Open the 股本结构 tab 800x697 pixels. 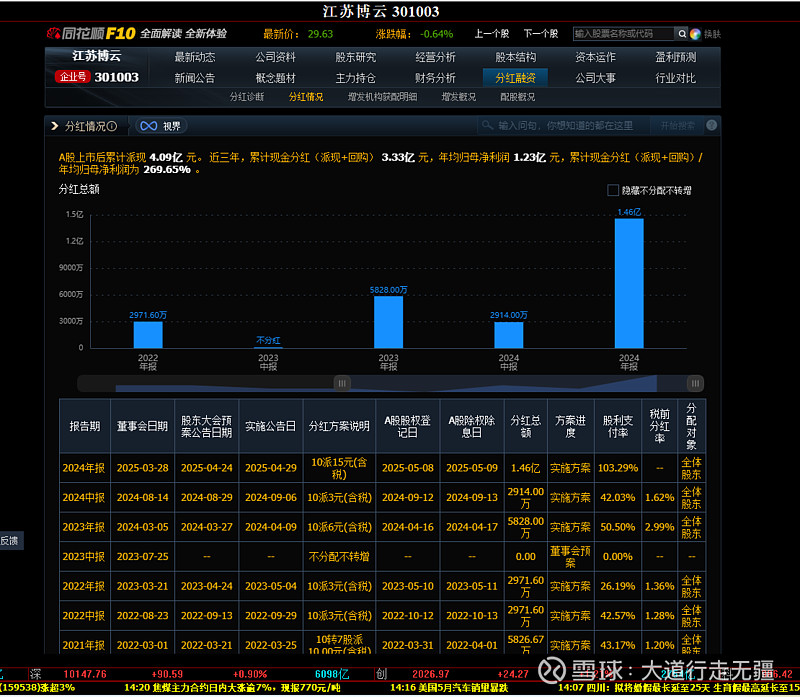pyautogui.click(x=516, y=57)
